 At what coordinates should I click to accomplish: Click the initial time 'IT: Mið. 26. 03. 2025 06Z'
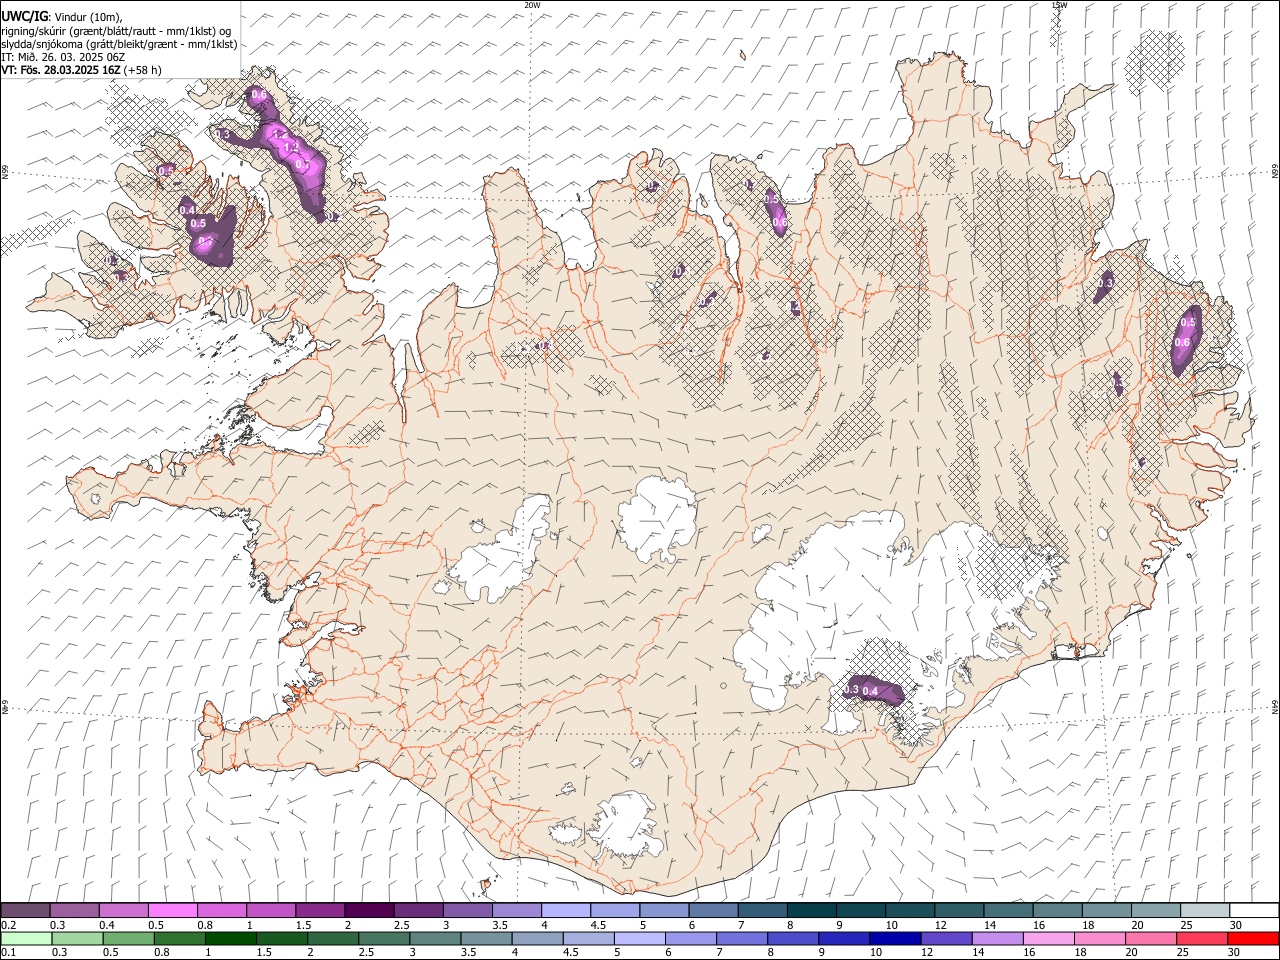point(62,57)
